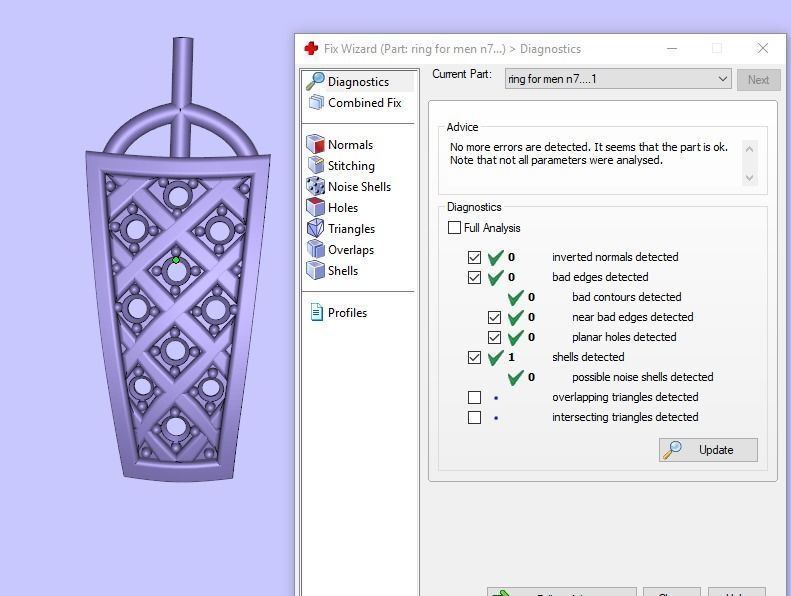This screenshot has height=596, width=791.
Task: Select the Triangles cube icon
Action: click(316, 228)
